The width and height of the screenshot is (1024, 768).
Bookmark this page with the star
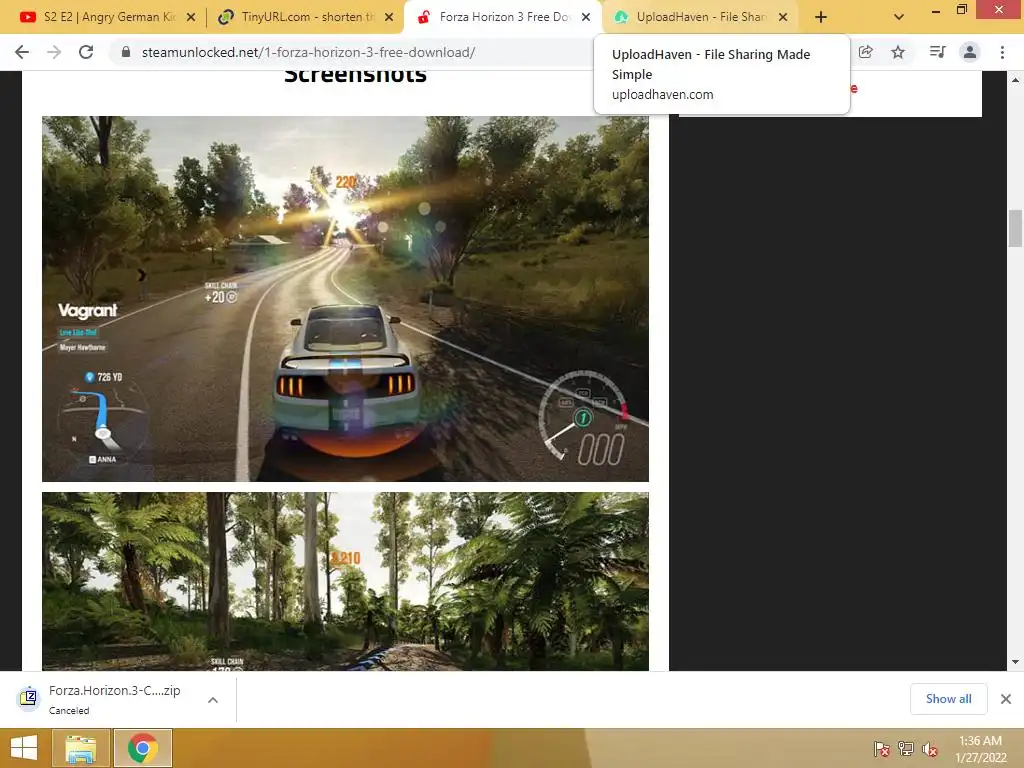898,52
